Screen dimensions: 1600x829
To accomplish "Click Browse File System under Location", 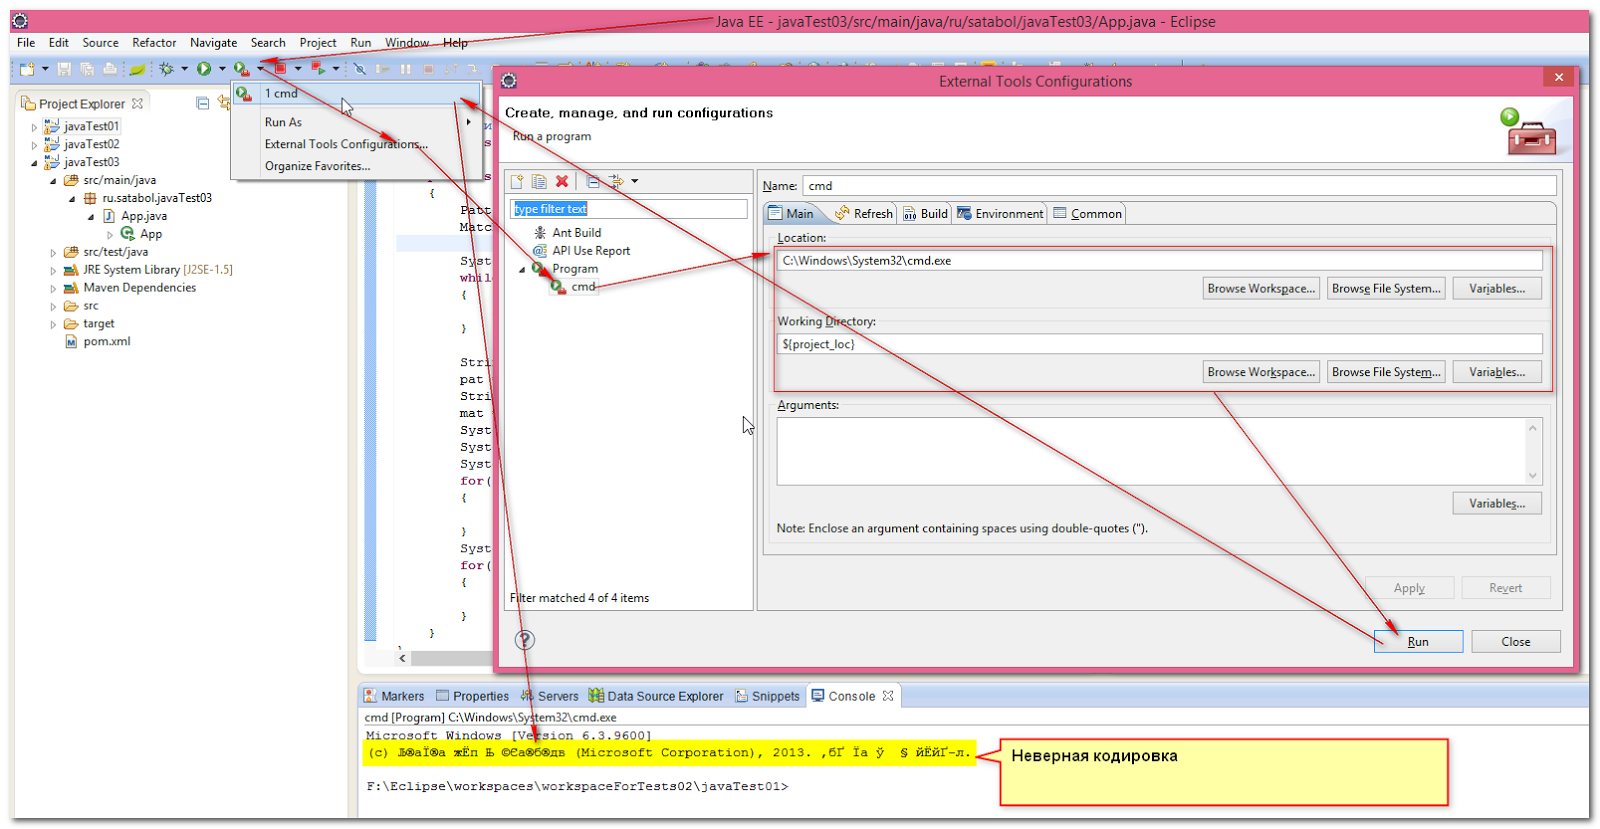I will [1386, 288].
